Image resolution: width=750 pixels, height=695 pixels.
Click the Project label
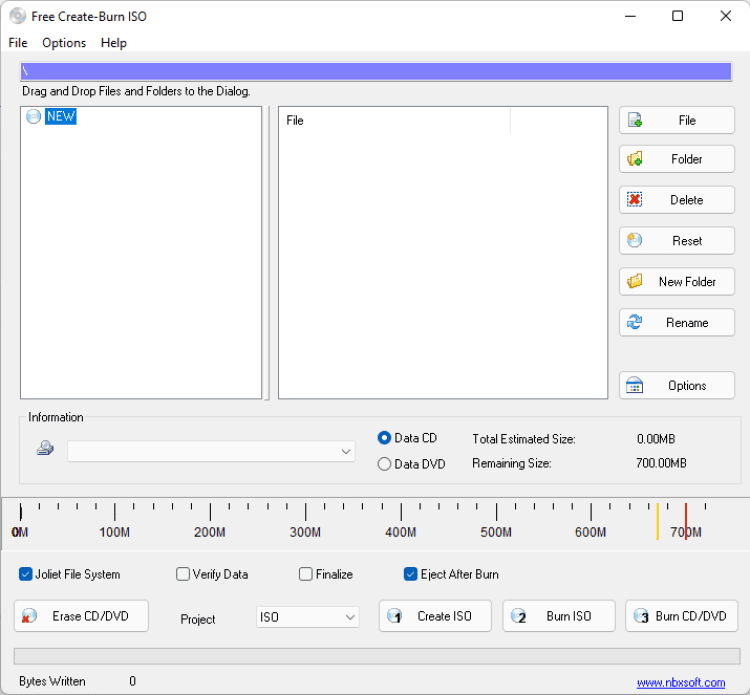198,619
